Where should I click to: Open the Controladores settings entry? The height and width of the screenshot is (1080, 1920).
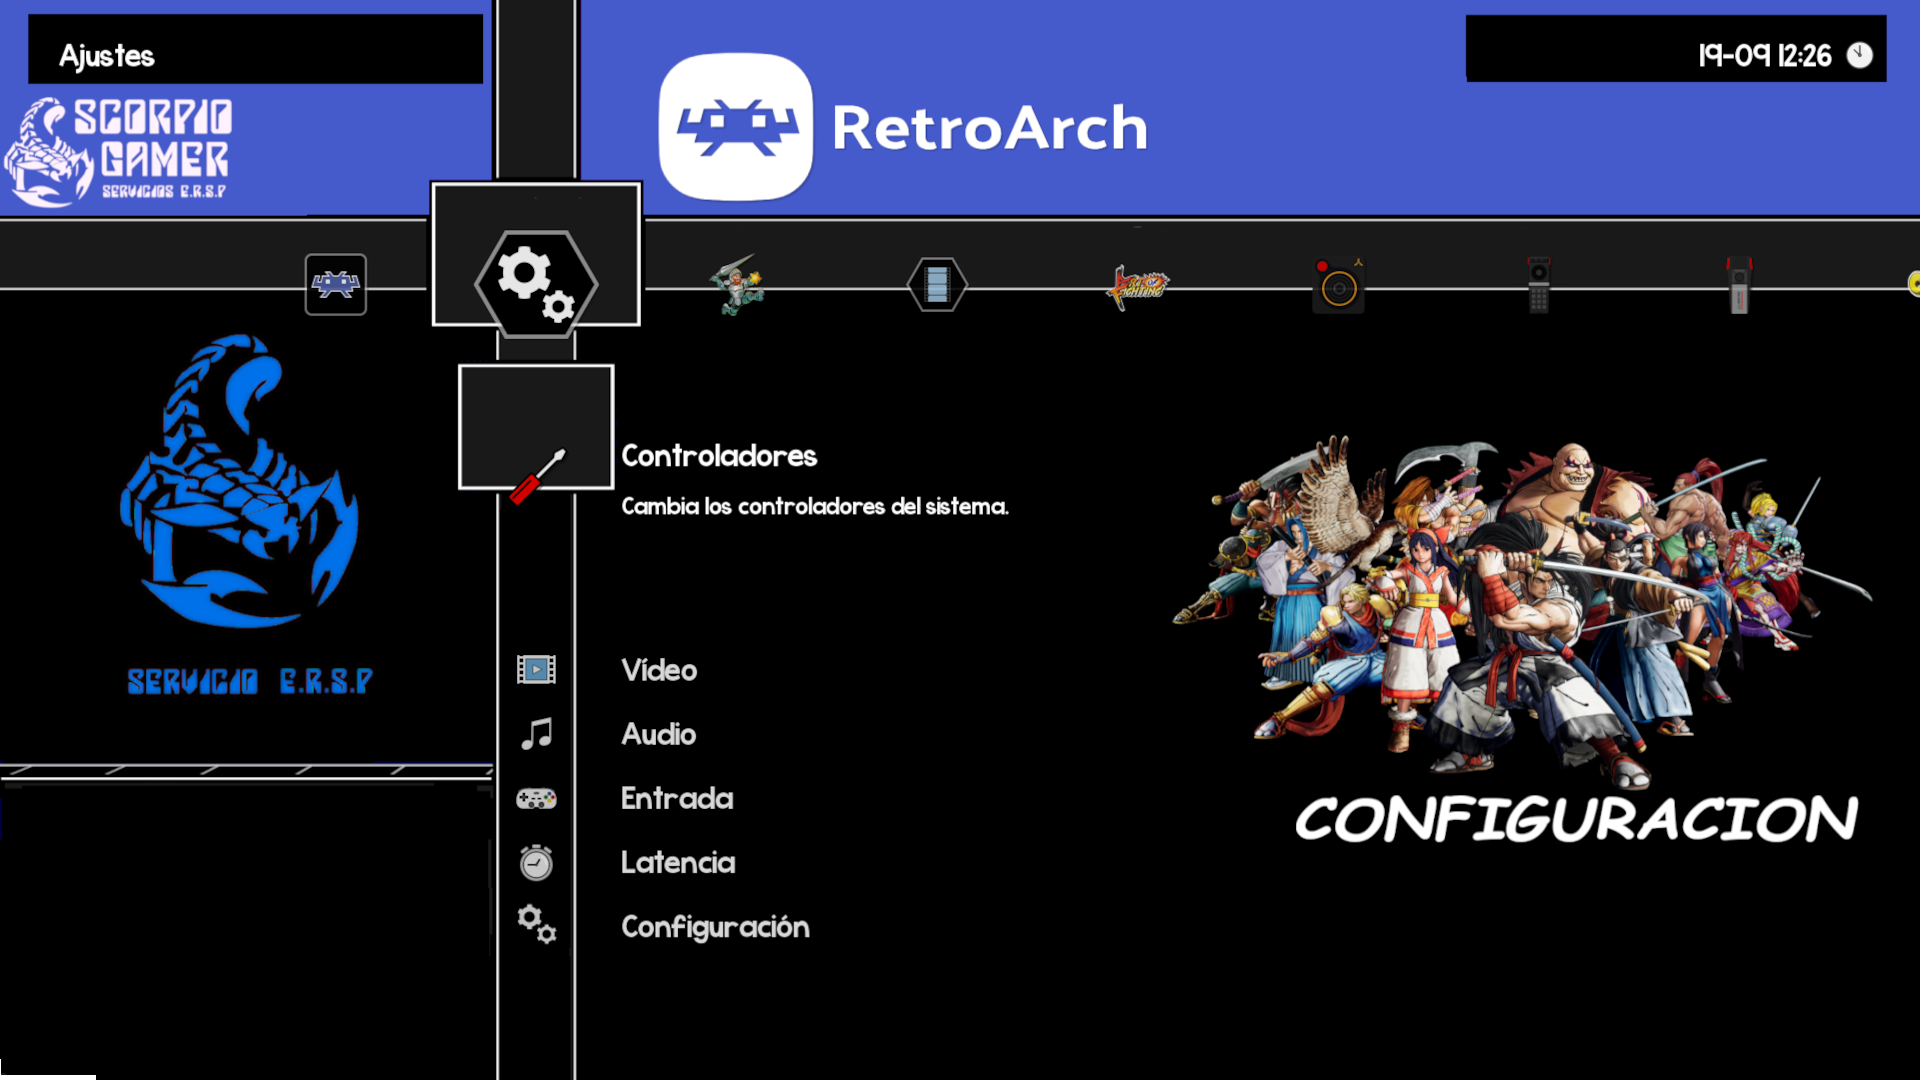pos(718,456)
